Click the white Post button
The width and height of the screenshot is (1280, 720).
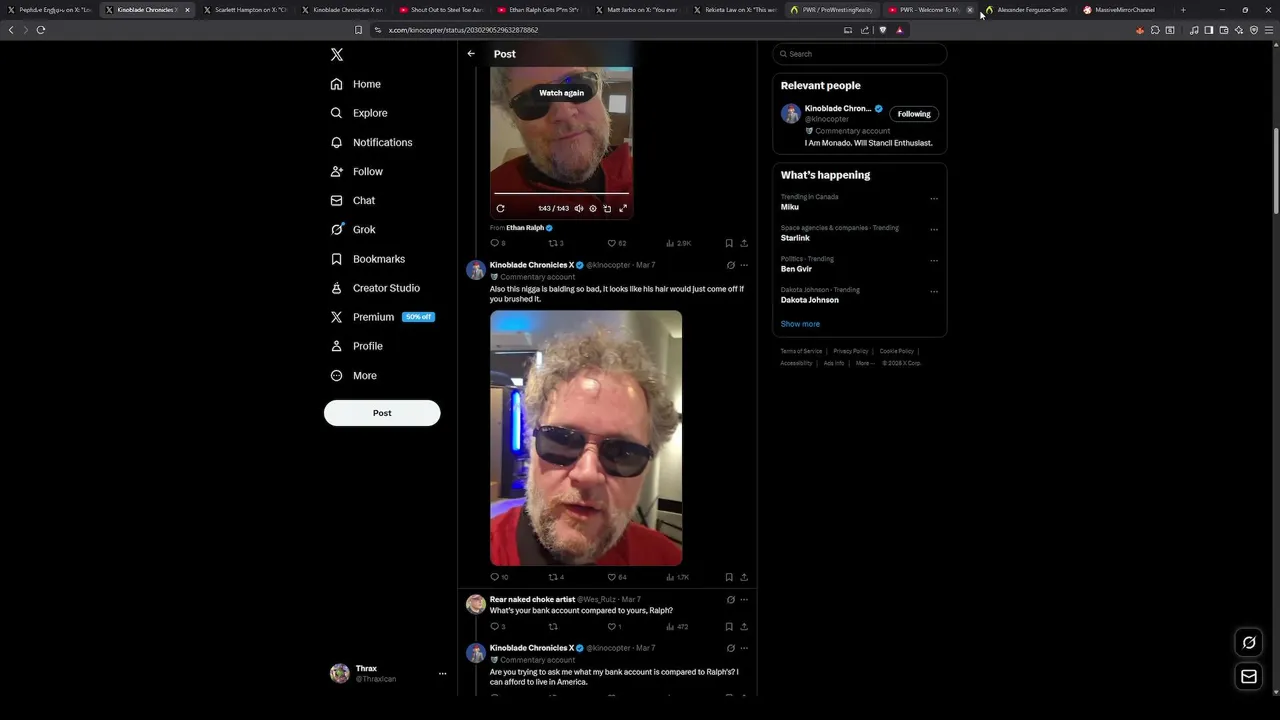[382, 413]
